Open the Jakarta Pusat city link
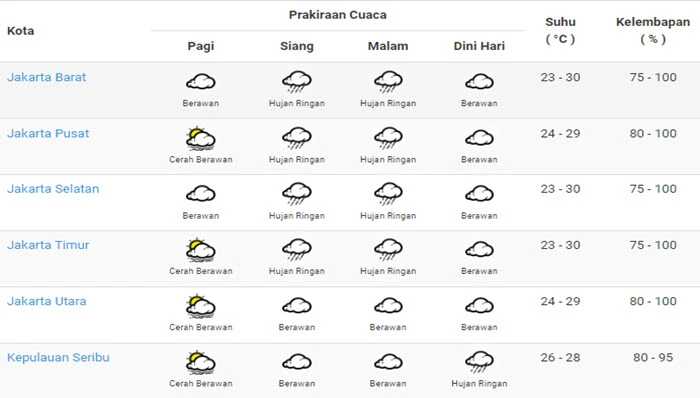Image resolution: width=700 pixels, height=398 pixels. 48,133
